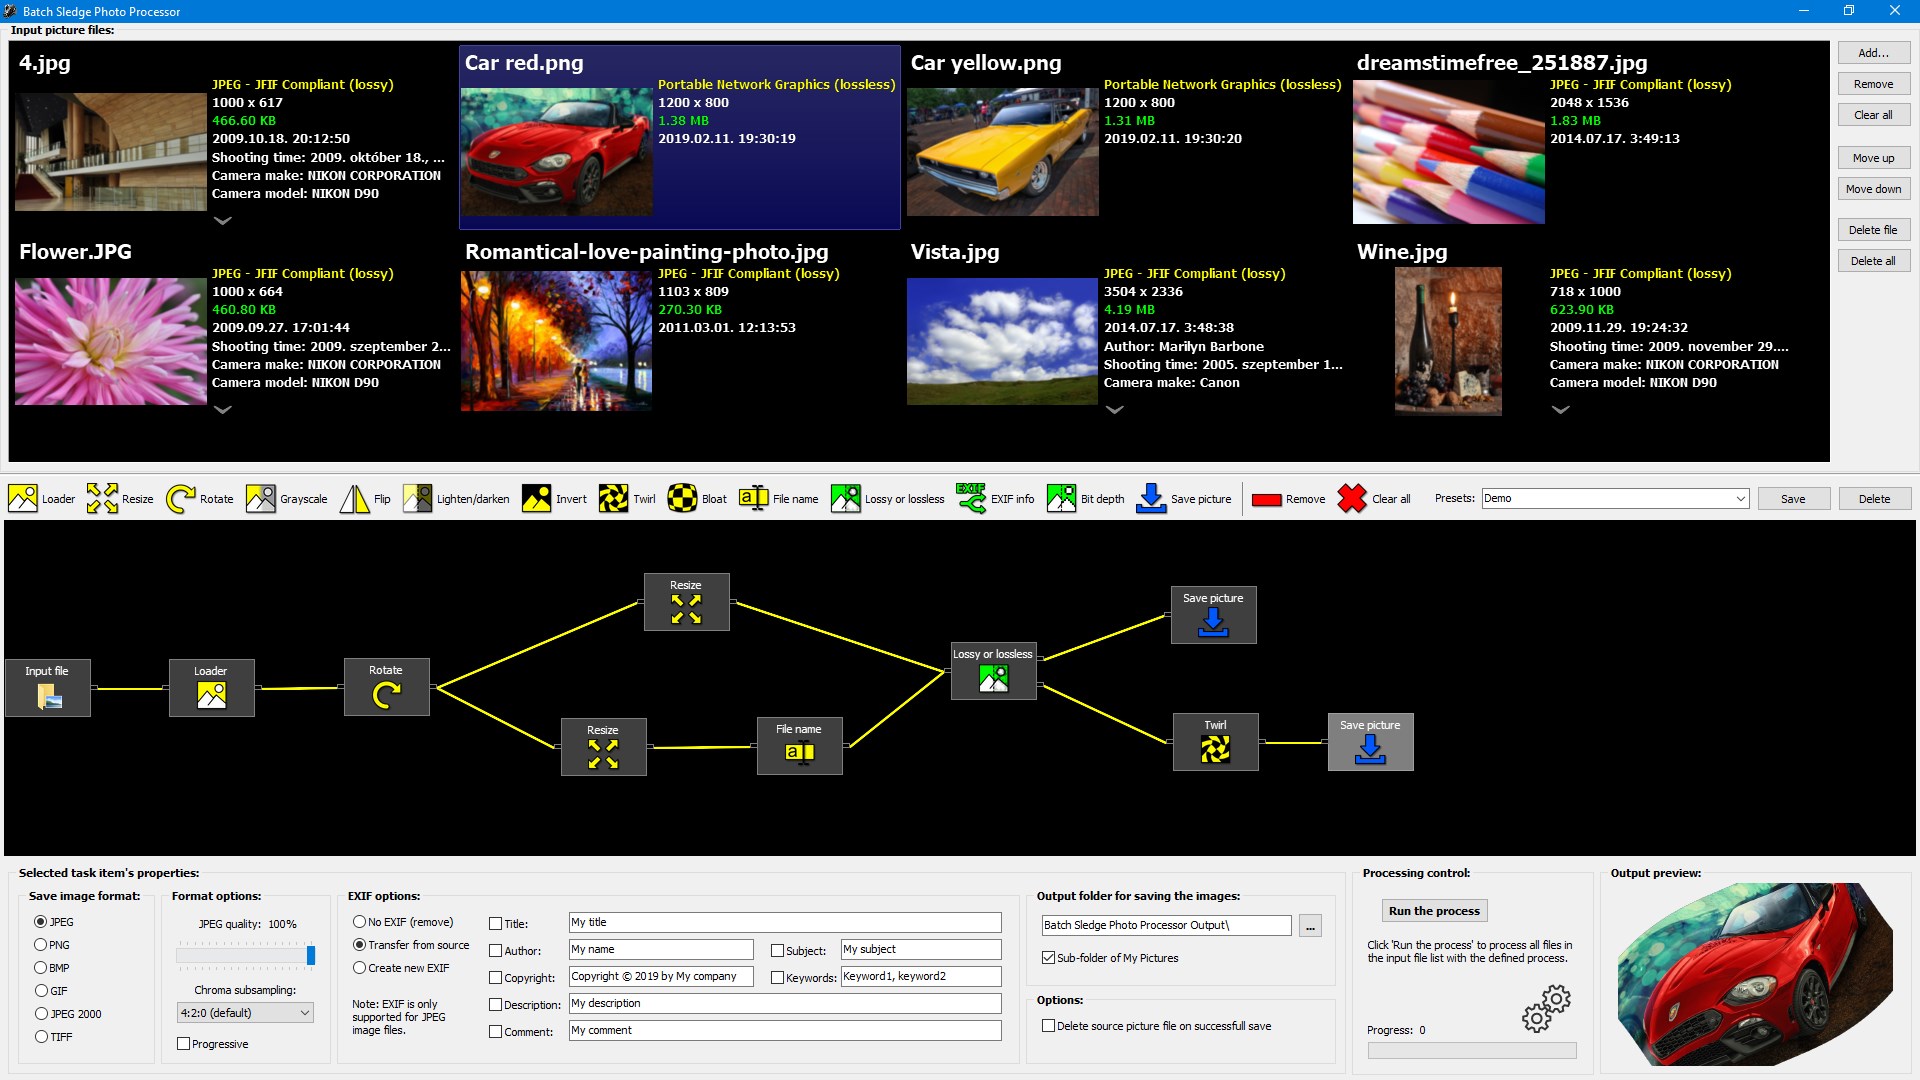
Task: Select the Rotate node in the workflow
Action: pos(386,686)
